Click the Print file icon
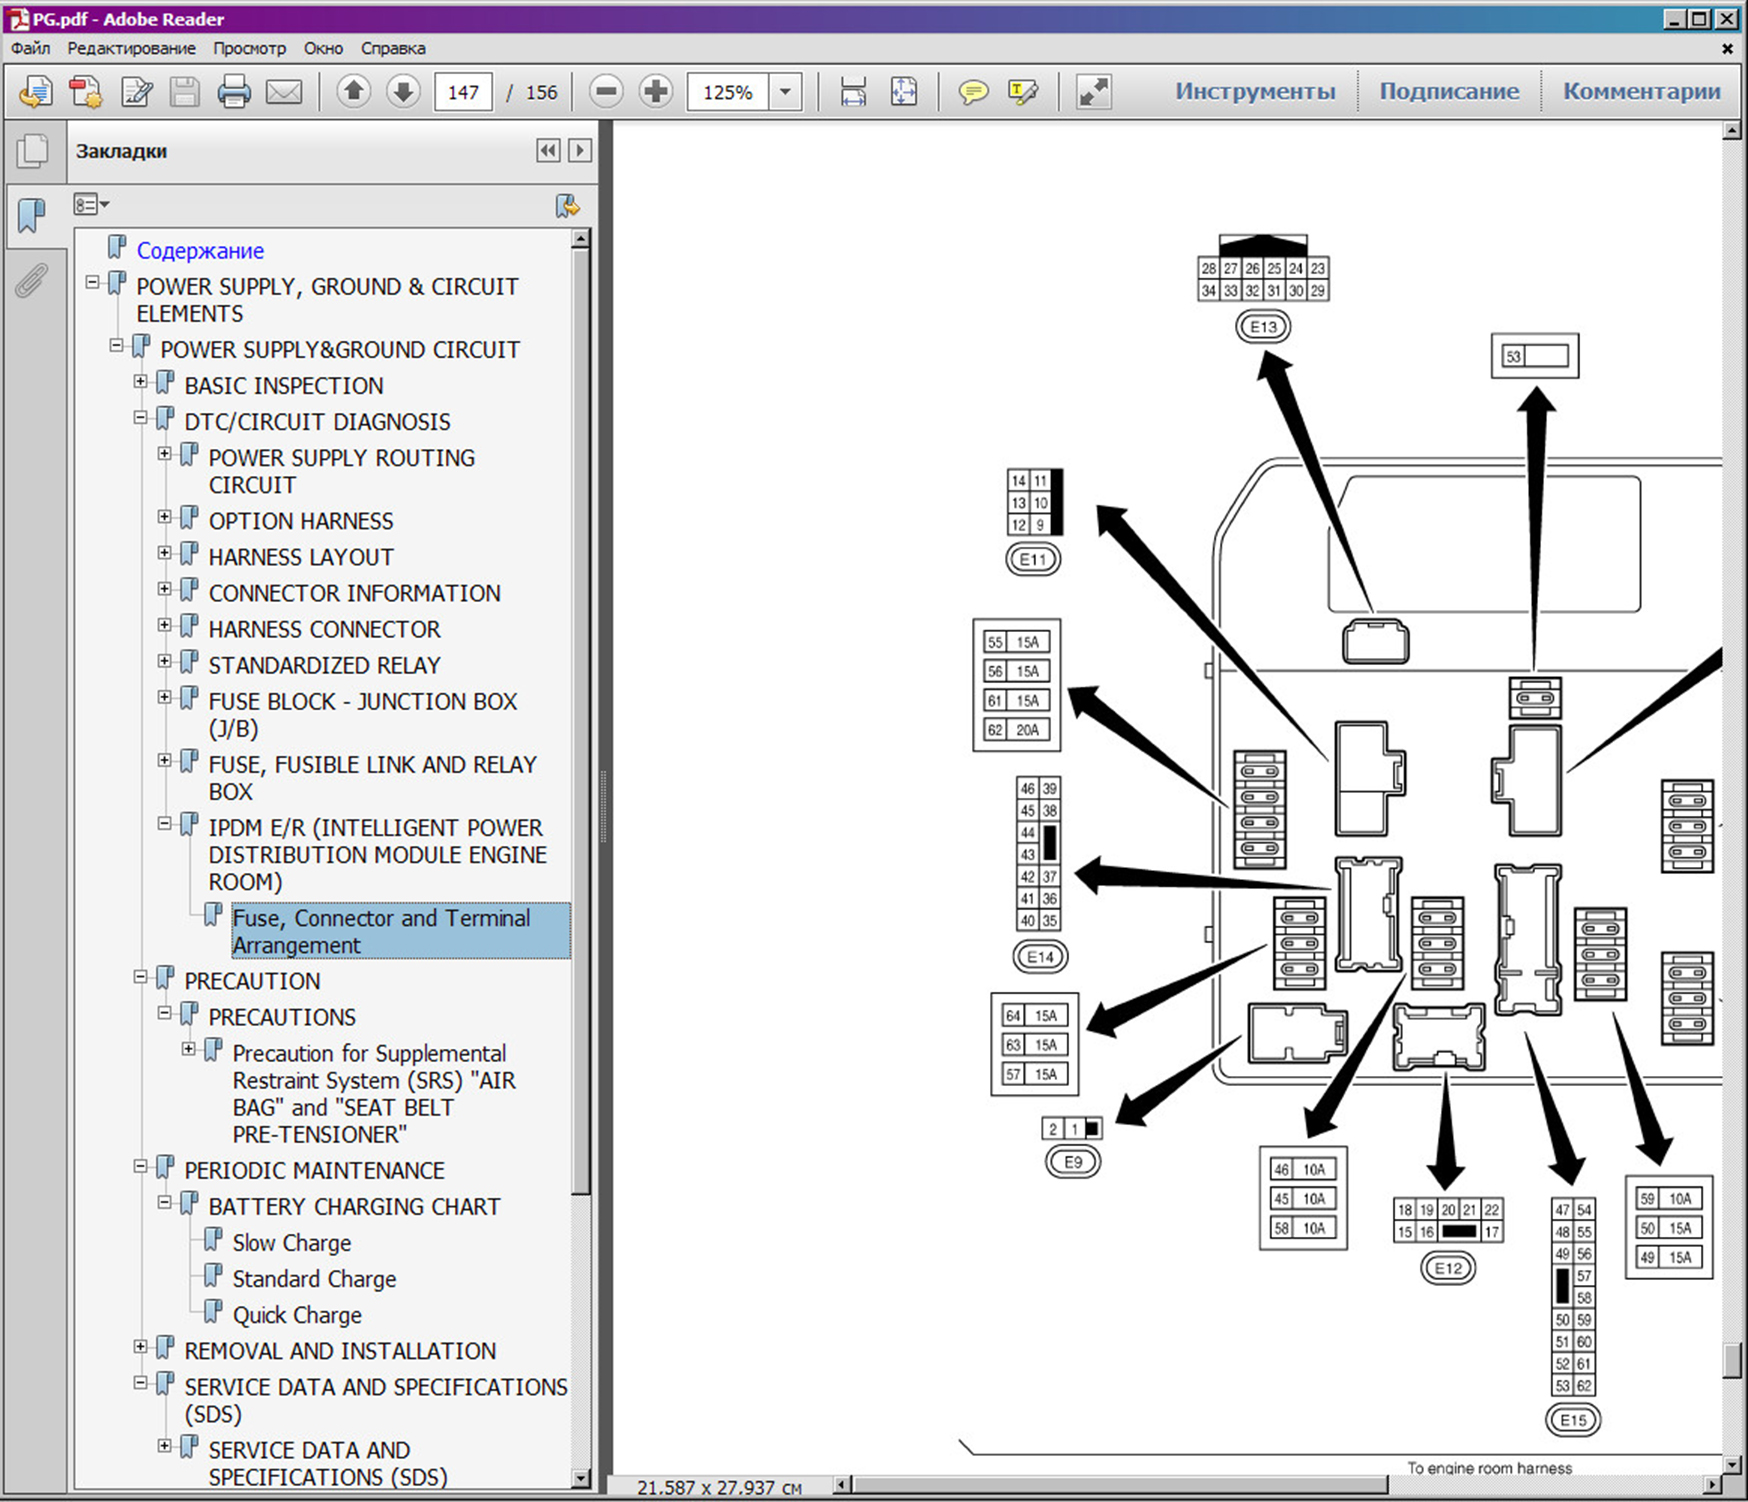 coord(234,92)
